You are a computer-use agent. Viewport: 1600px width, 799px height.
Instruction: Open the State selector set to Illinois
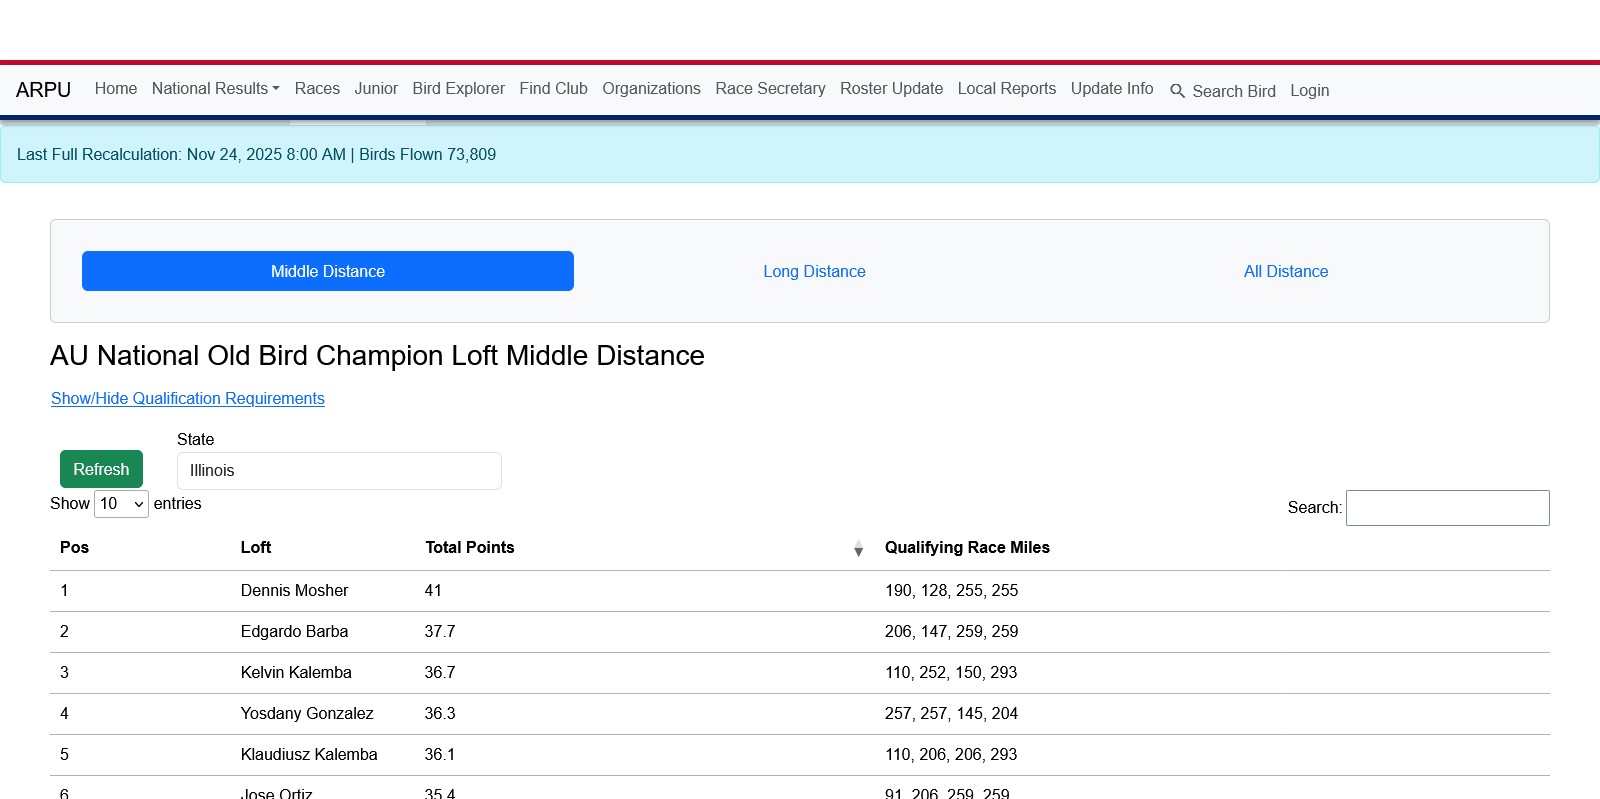[x=339, y=471]
